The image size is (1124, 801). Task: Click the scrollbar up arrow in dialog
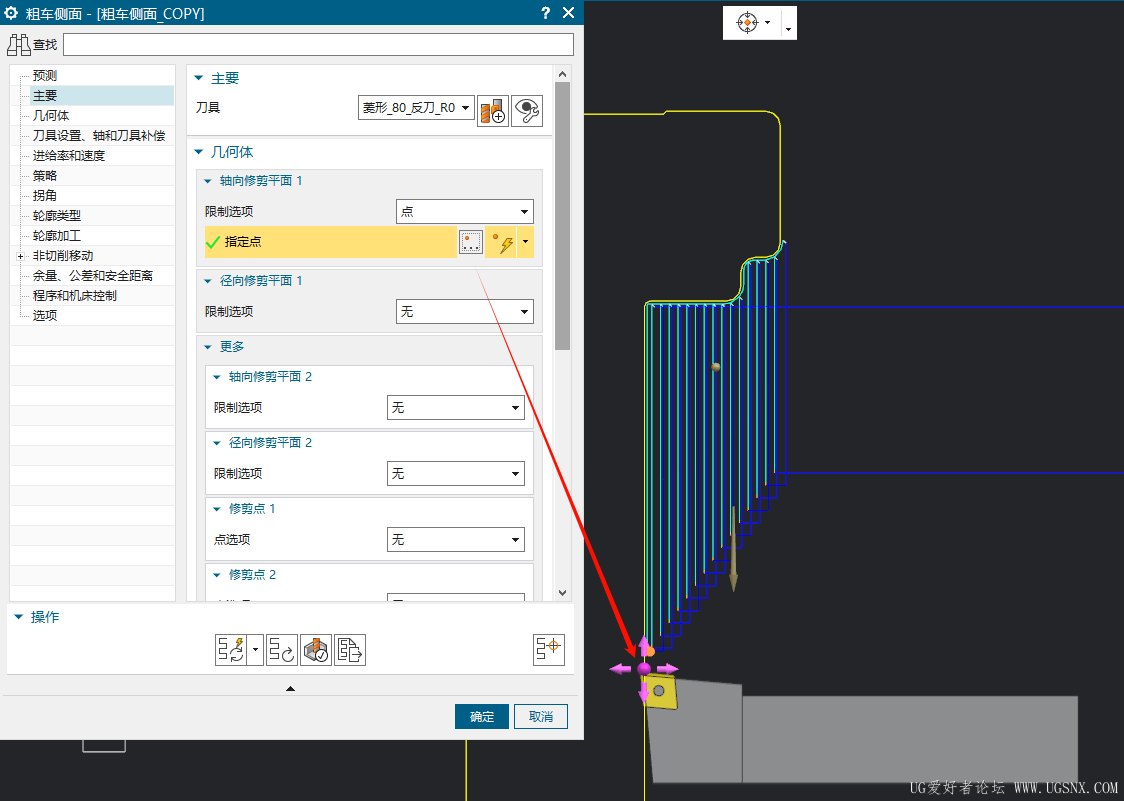pos(563,74)
